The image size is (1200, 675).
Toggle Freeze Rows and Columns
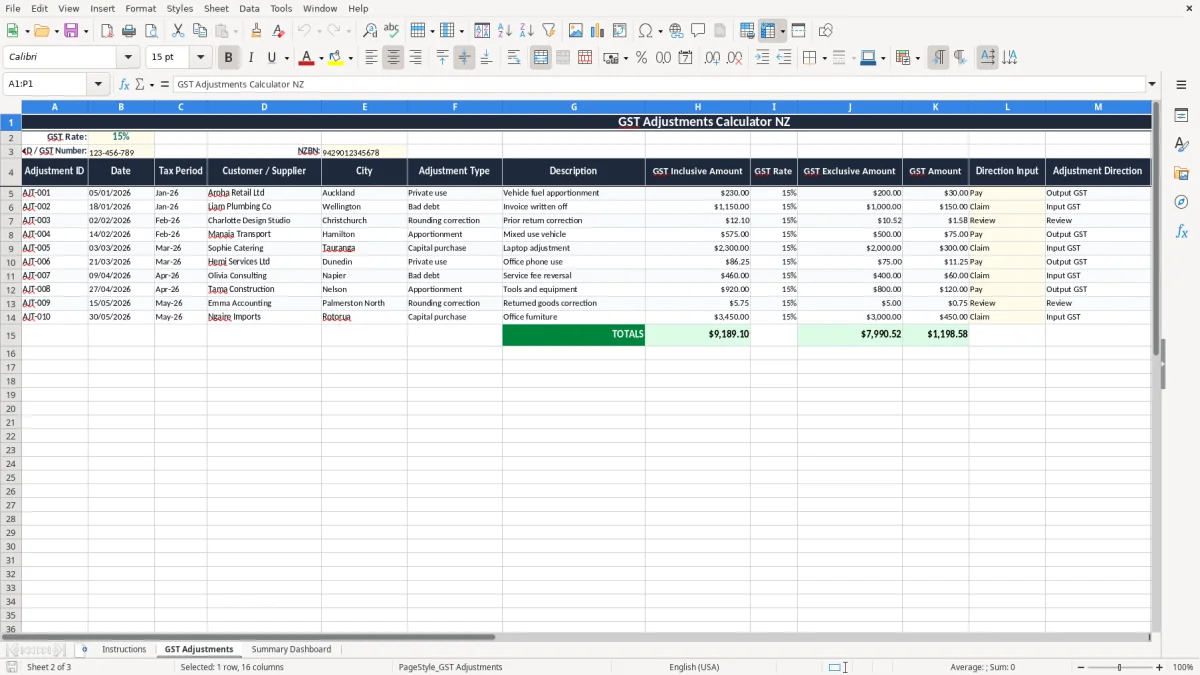click(768, 31)
